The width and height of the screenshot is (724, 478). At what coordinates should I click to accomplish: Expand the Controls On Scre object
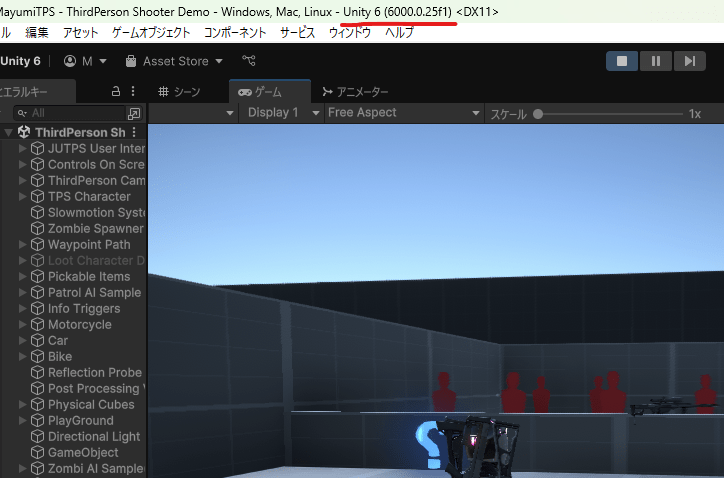[22, 164]
